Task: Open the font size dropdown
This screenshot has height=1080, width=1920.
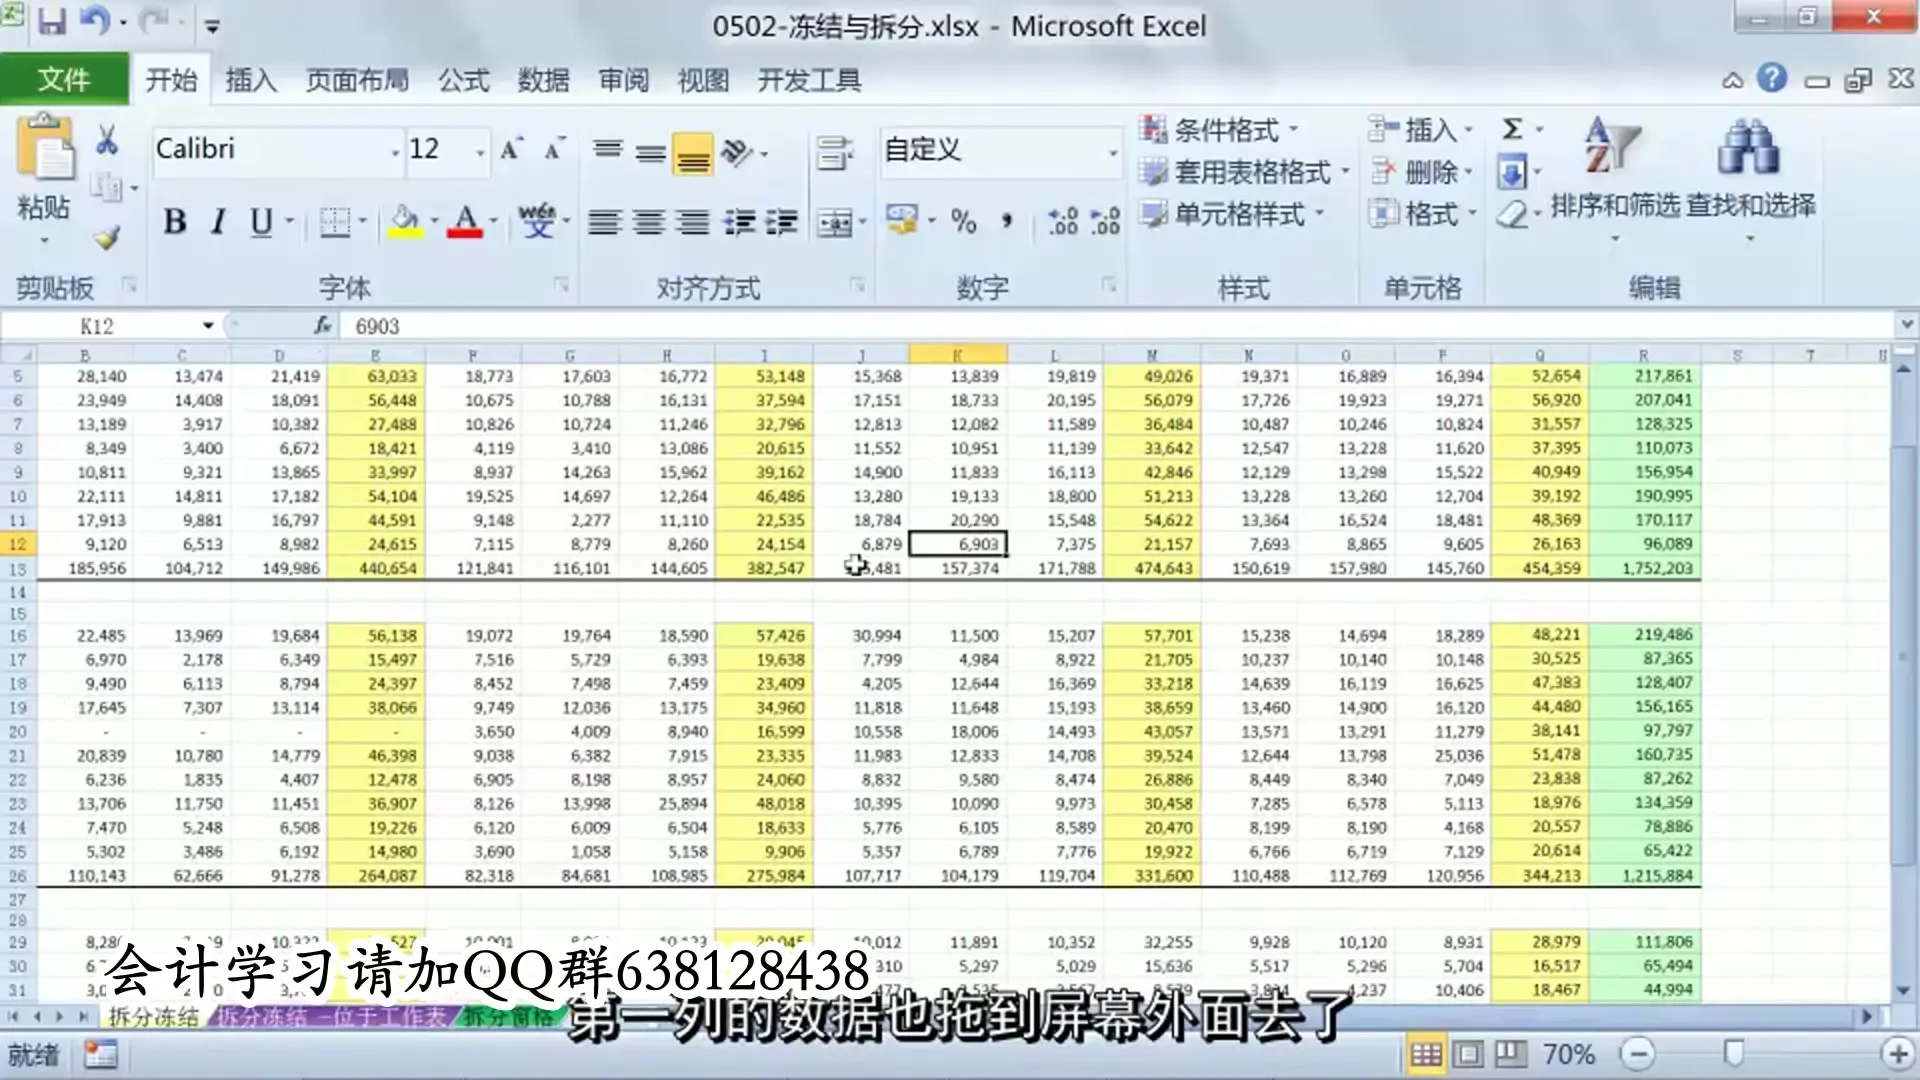Action: click(x=482, y=150)
